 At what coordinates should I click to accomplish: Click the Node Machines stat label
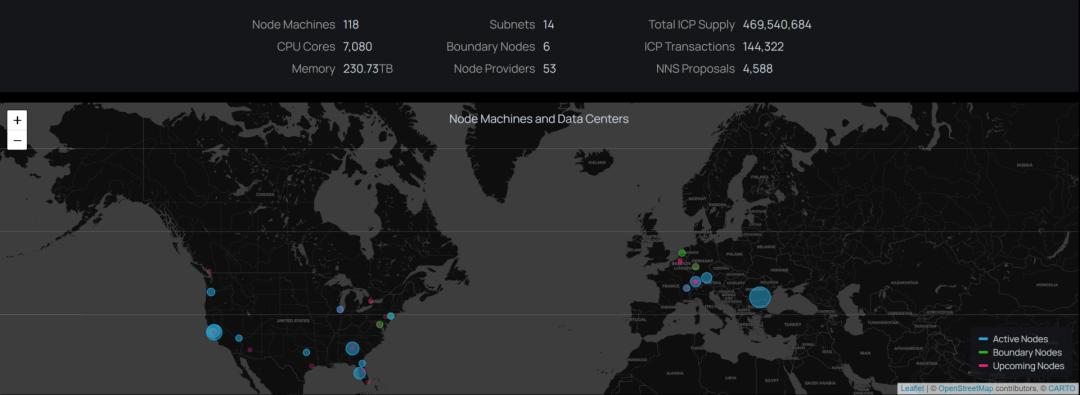pos(293,25)
